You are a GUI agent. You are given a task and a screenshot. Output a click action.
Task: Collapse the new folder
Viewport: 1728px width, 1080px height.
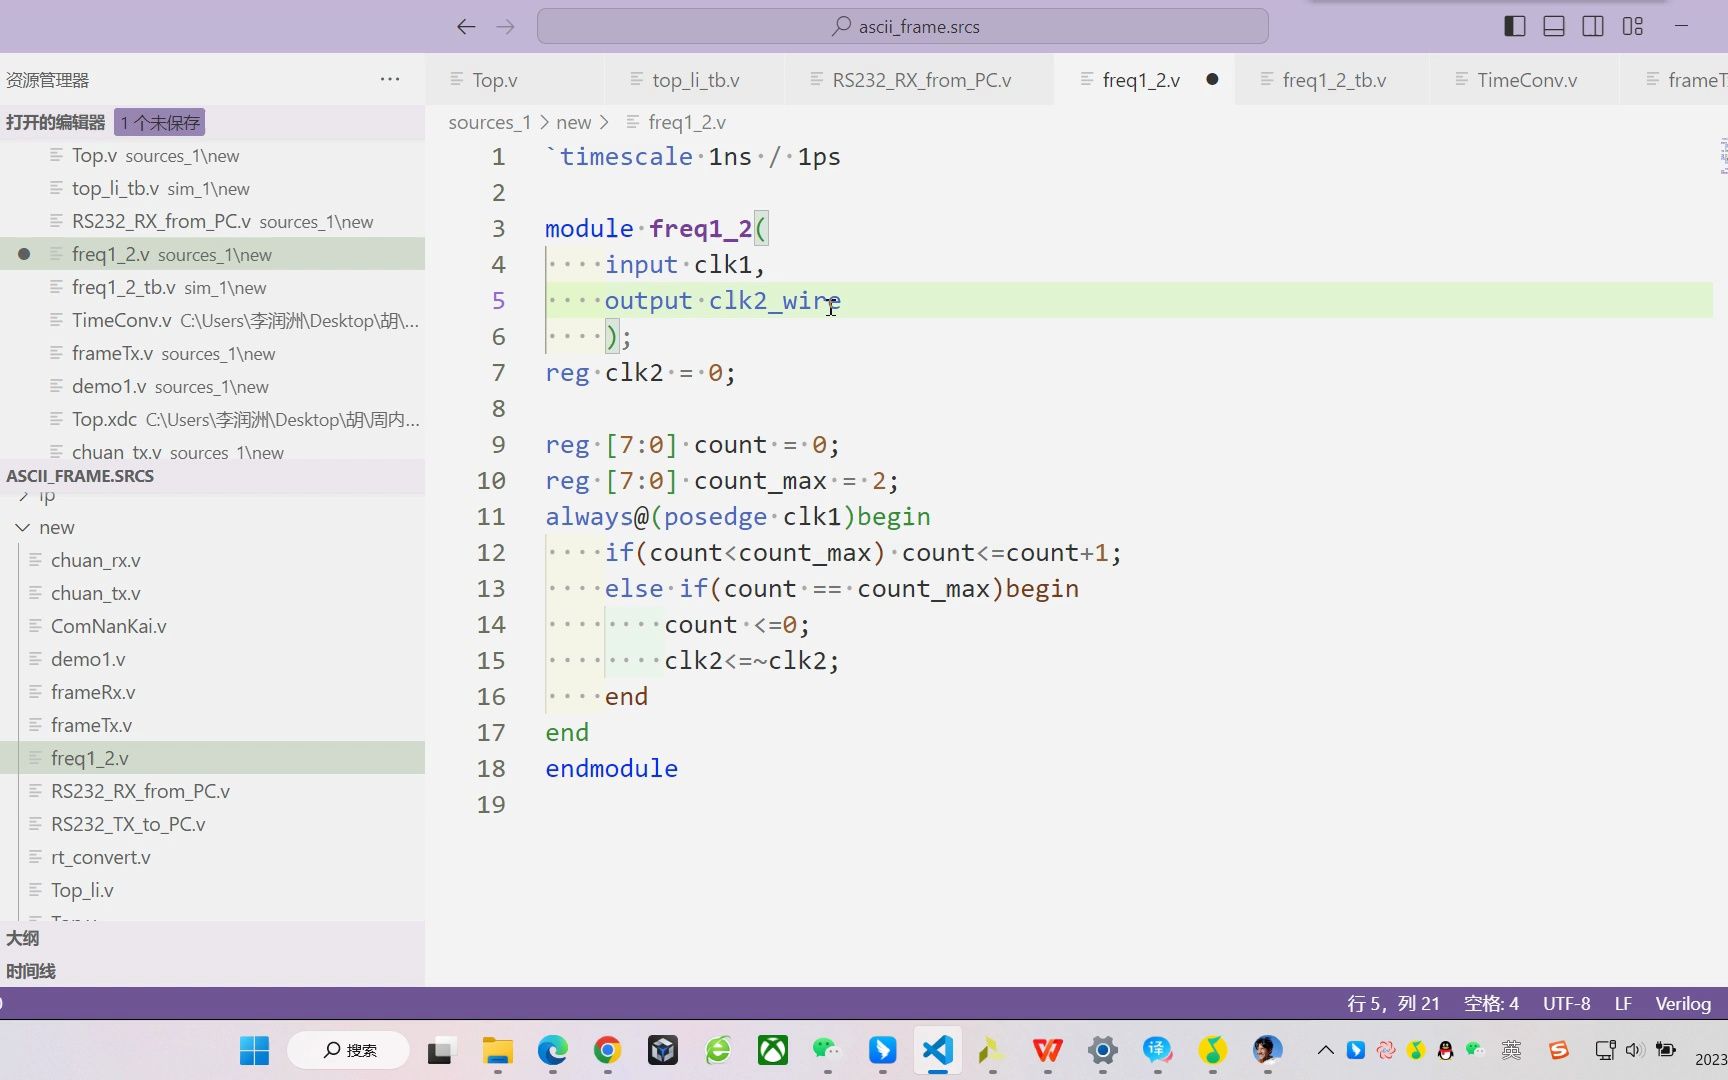tap(212, 527)
